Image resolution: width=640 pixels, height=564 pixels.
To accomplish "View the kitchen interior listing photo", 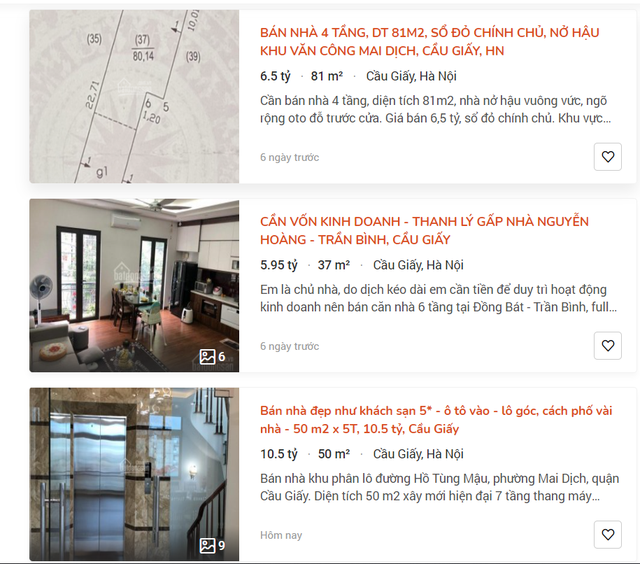I will [x=134, y=285].
